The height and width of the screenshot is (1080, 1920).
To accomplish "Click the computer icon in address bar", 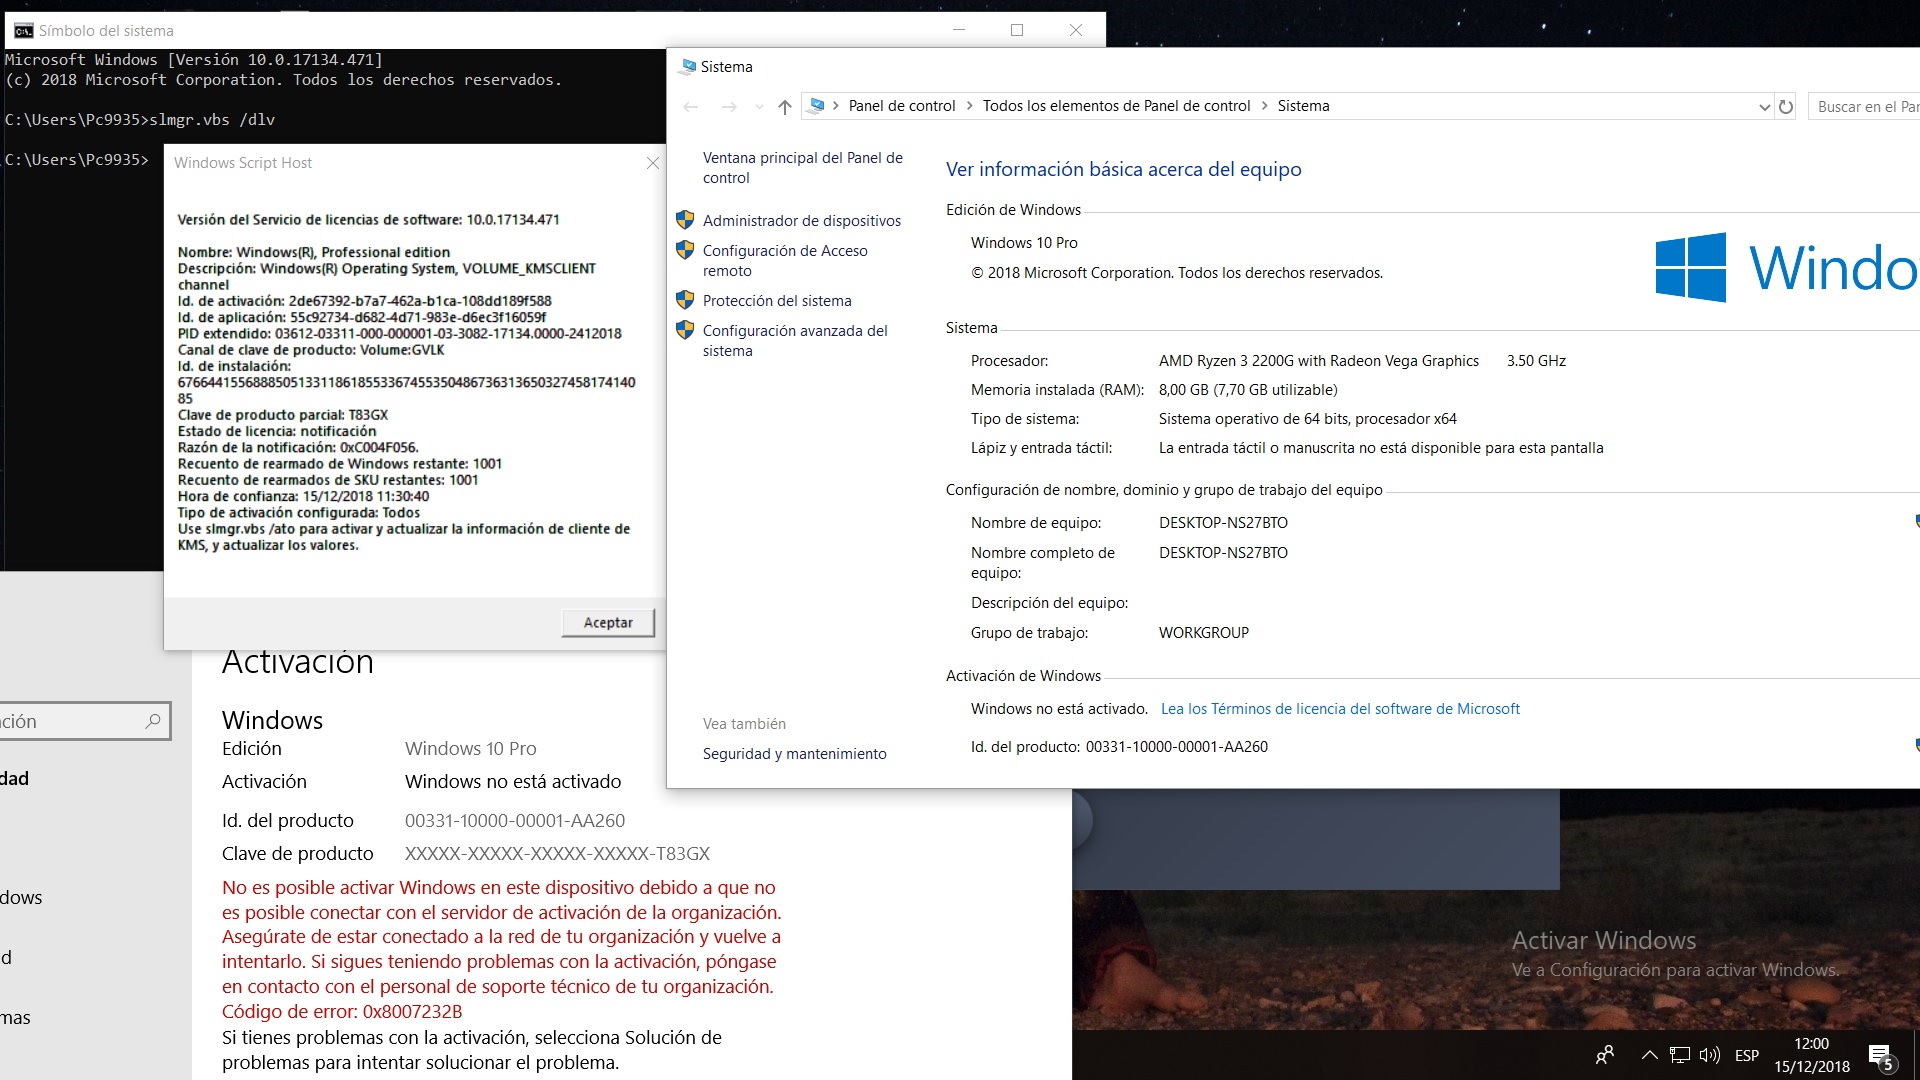I will [x=817, y=105].
